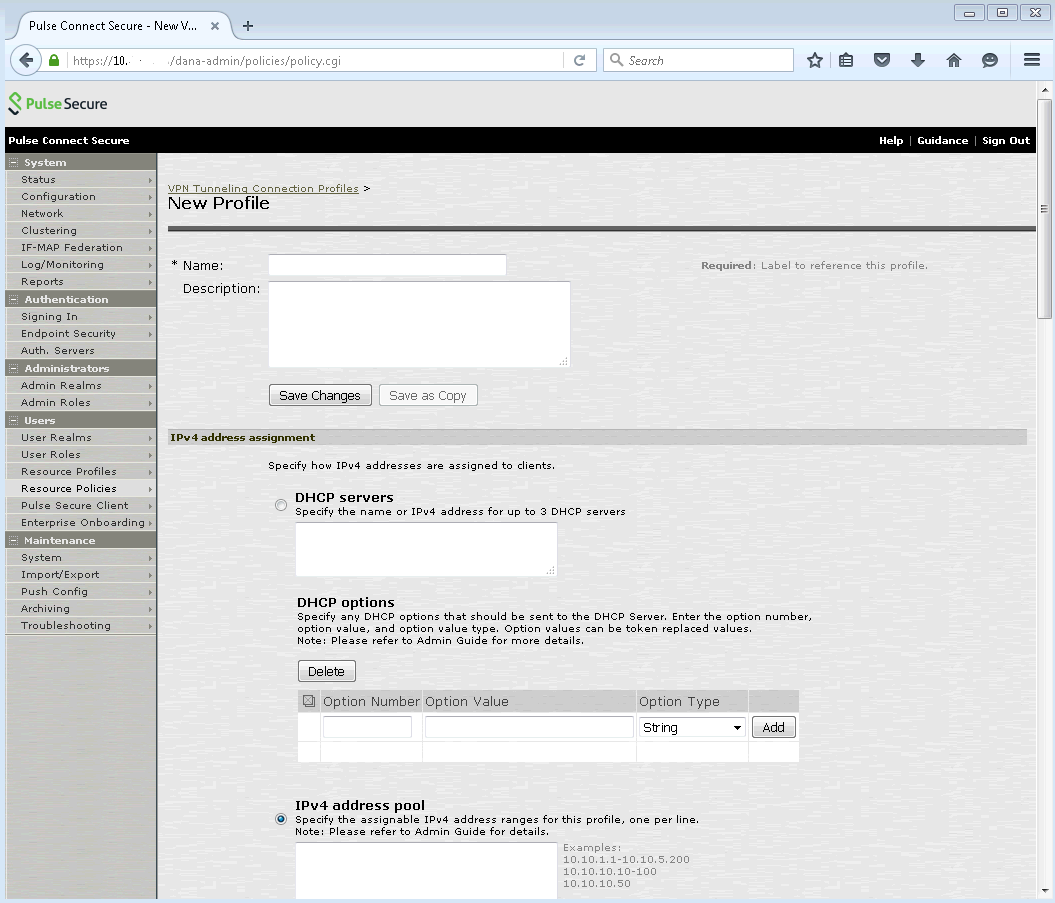This screenshot has width=1055, height=903.
Task: Open the Help link in header
Action: (891, 141)
